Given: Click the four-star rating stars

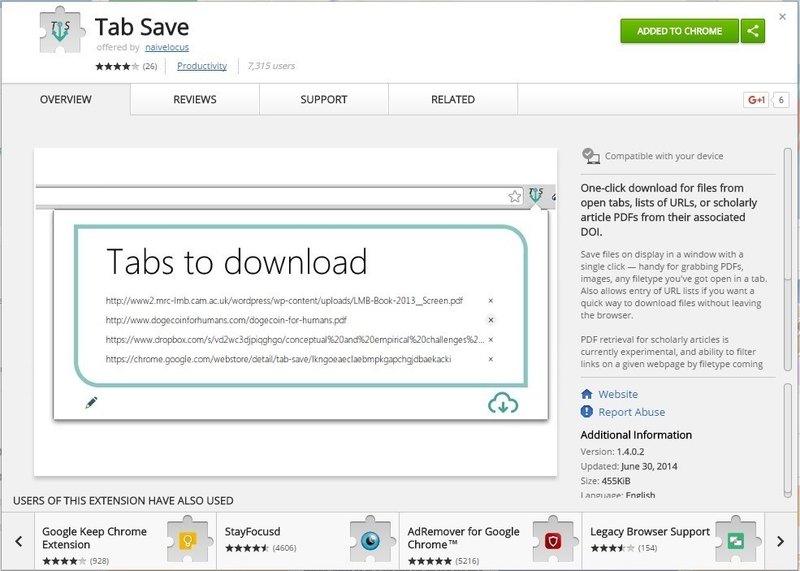Looking at the screenshot, I should [x=117, y=66].
